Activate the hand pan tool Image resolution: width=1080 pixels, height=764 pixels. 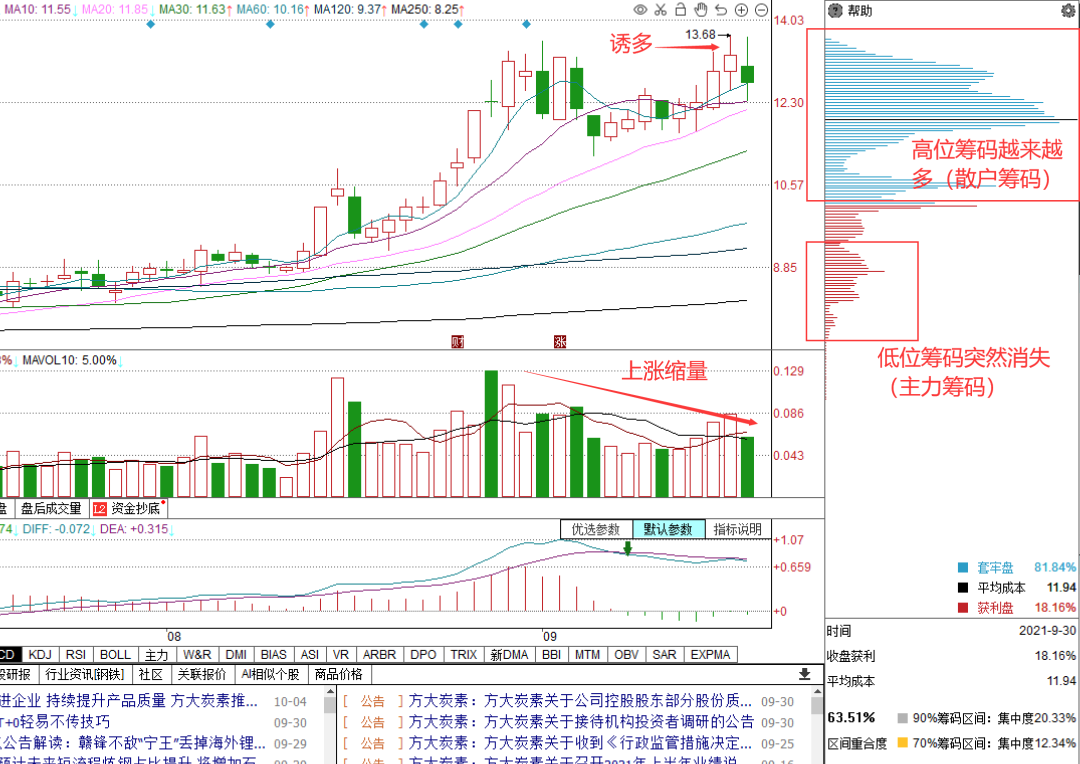click(701, 10)
